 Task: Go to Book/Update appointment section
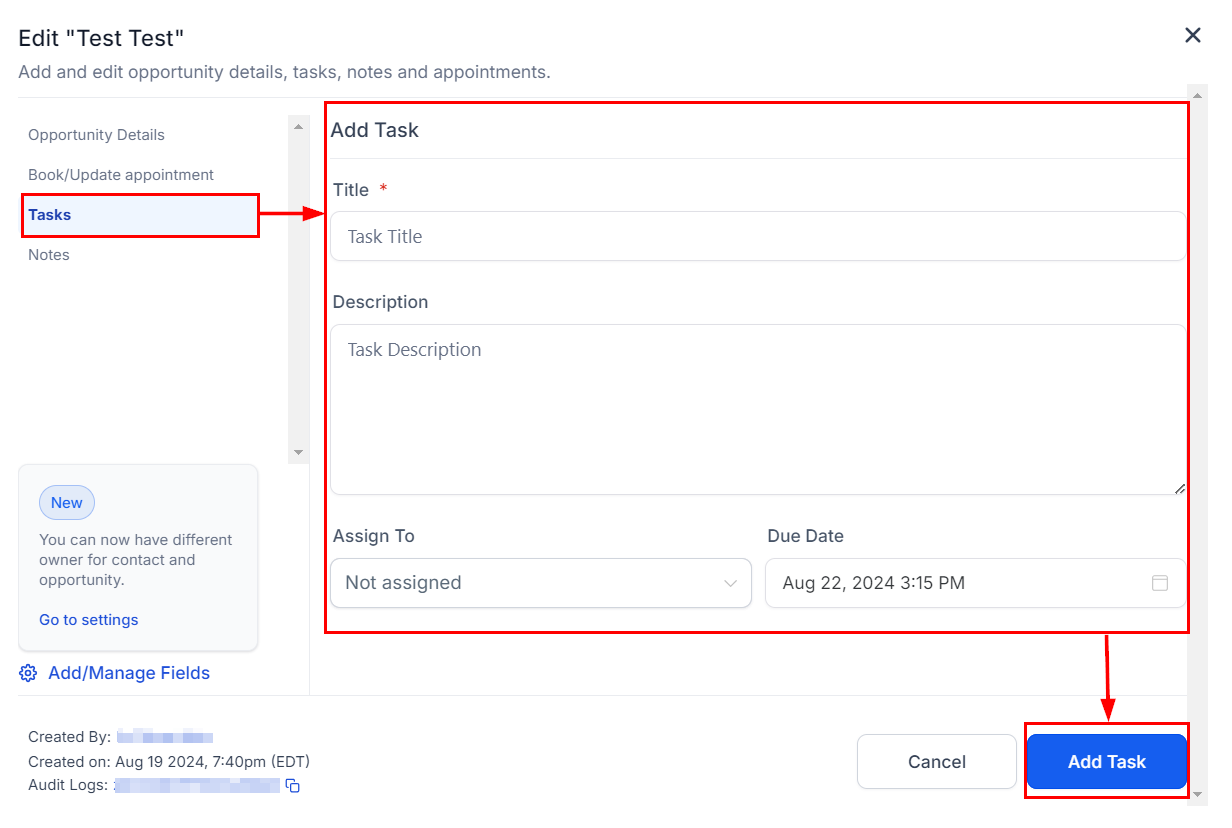tap(121, 175)
